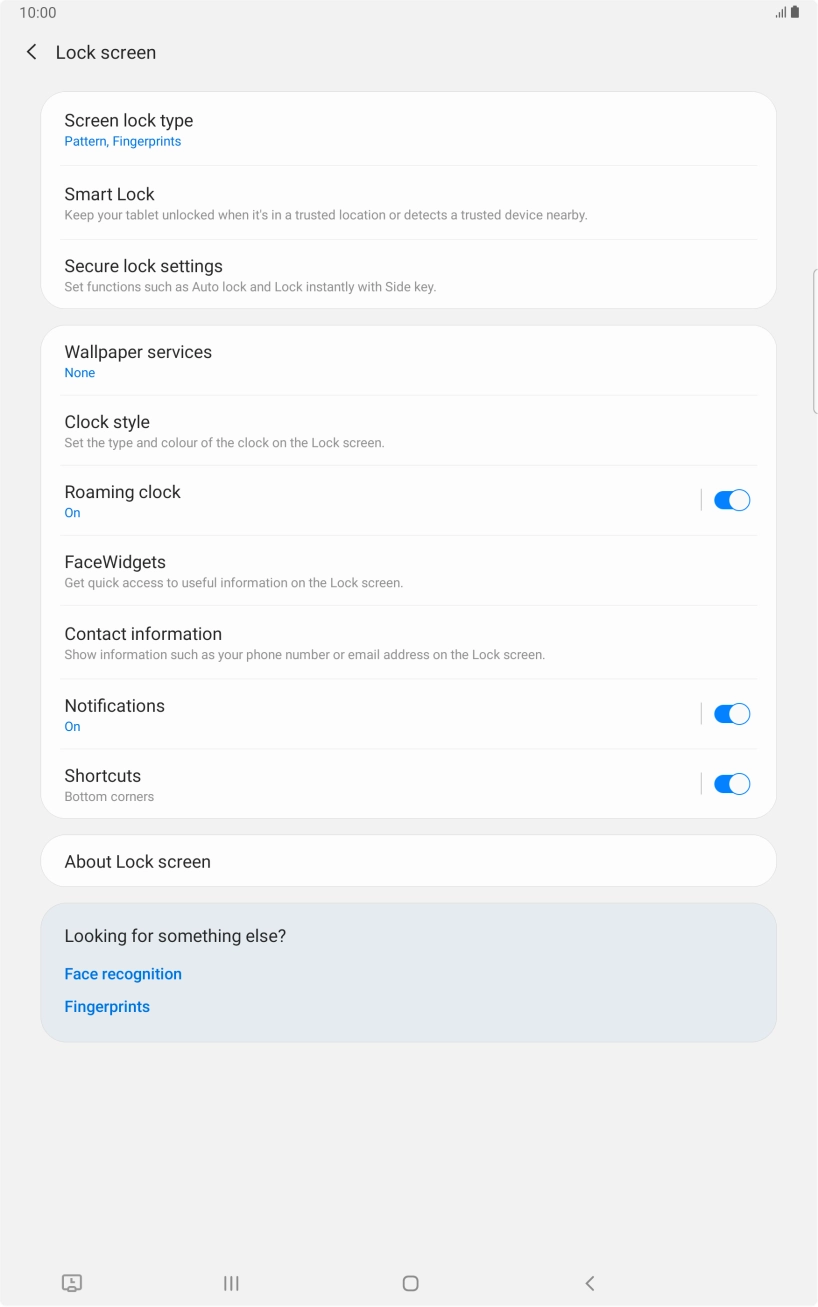Image resolution: width=818 pixels, height=1307 pixels.
Task: Open recent apps from the navigation bar
Action: 231,1283
